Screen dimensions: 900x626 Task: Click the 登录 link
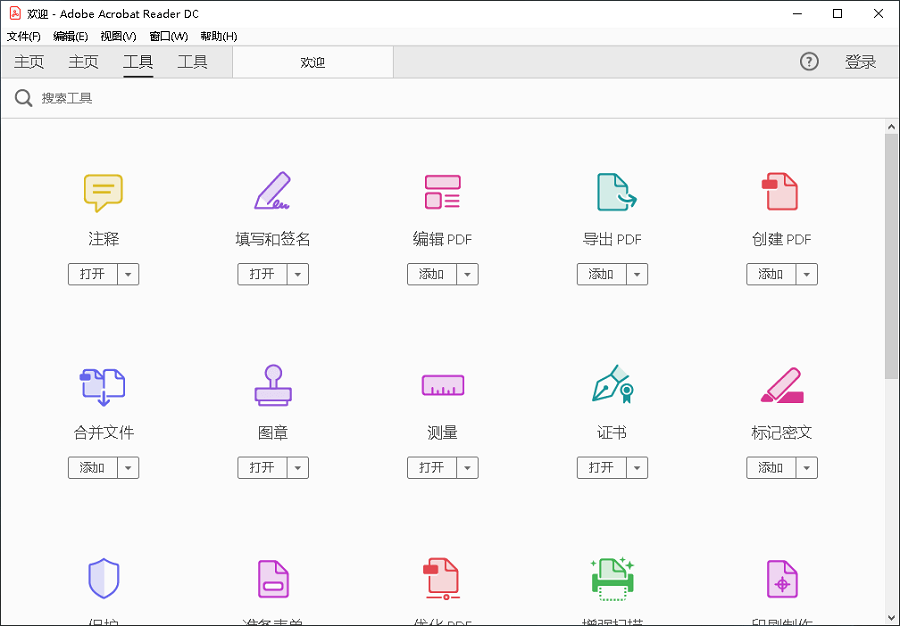(860, 61)
